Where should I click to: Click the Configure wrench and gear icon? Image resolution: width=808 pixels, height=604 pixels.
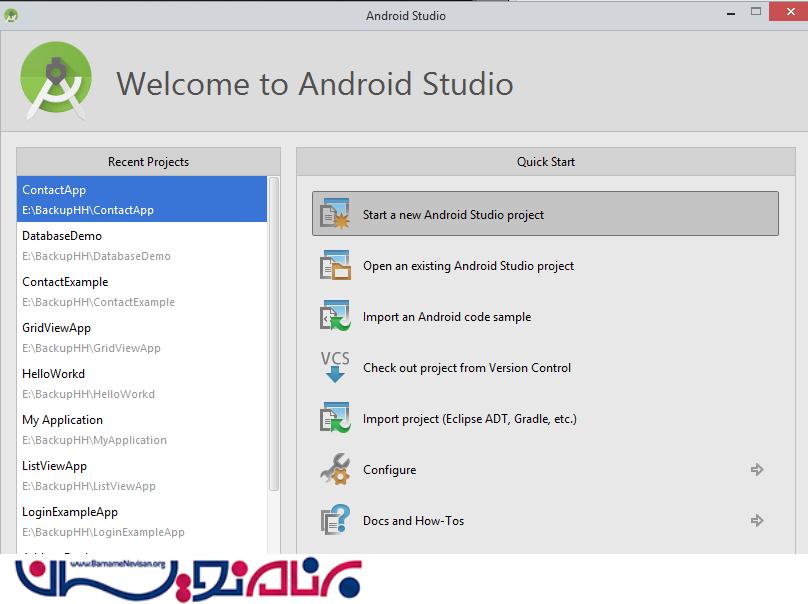click(x=334, y=470)
